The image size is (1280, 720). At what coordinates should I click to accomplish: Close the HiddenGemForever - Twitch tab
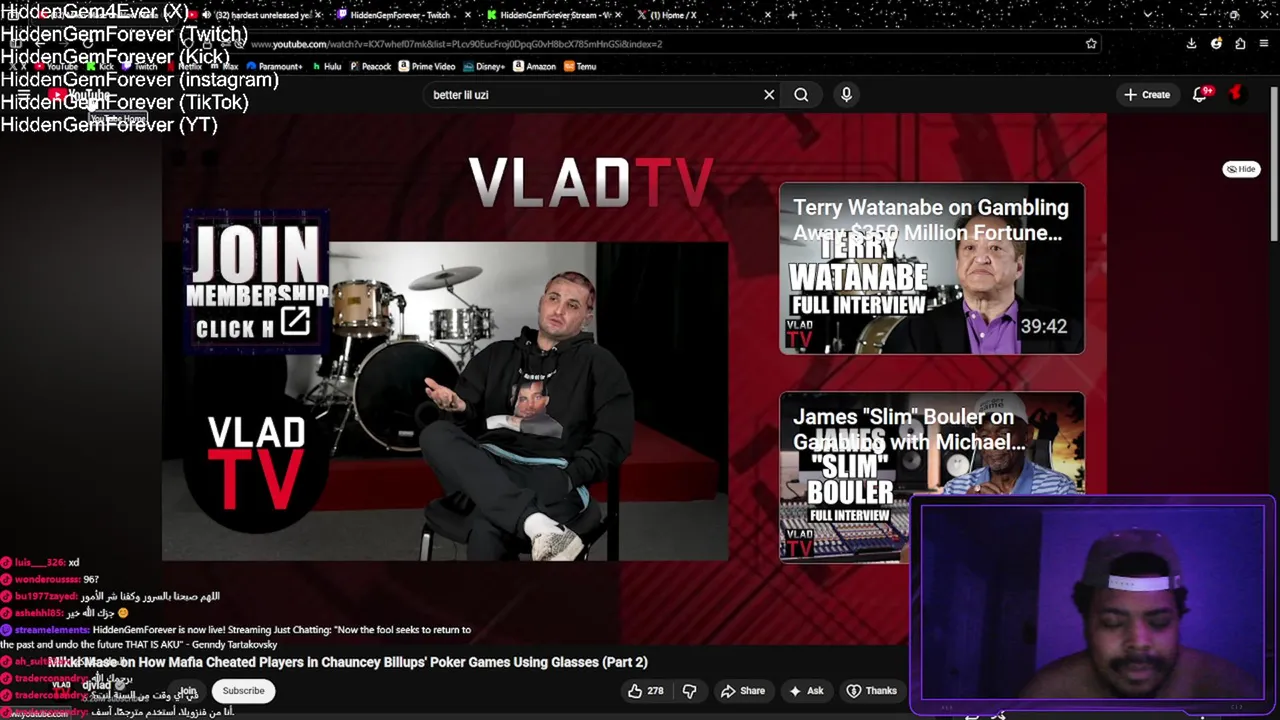pos(468,15)
